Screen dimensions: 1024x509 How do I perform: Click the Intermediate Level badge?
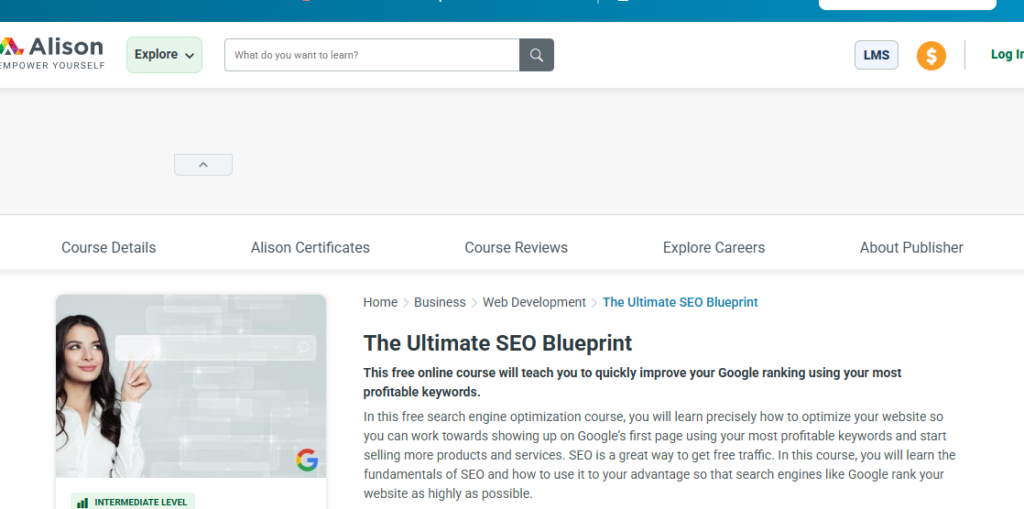[133, 502]
